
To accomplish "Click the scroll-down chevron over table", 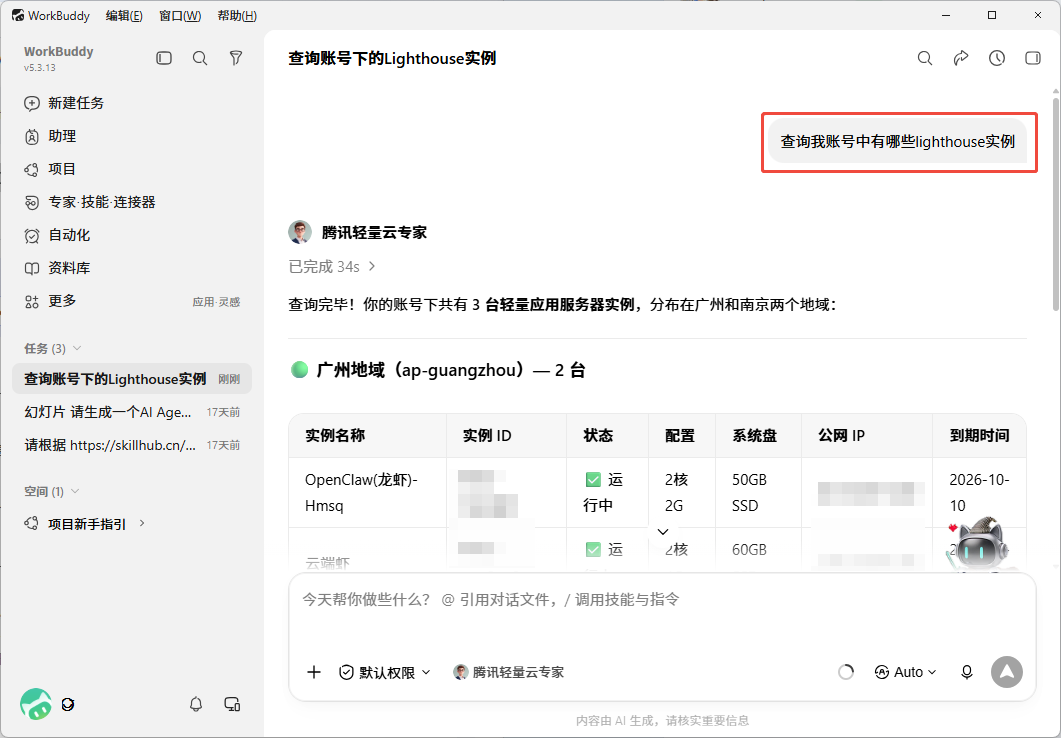I will click(663, 532).
